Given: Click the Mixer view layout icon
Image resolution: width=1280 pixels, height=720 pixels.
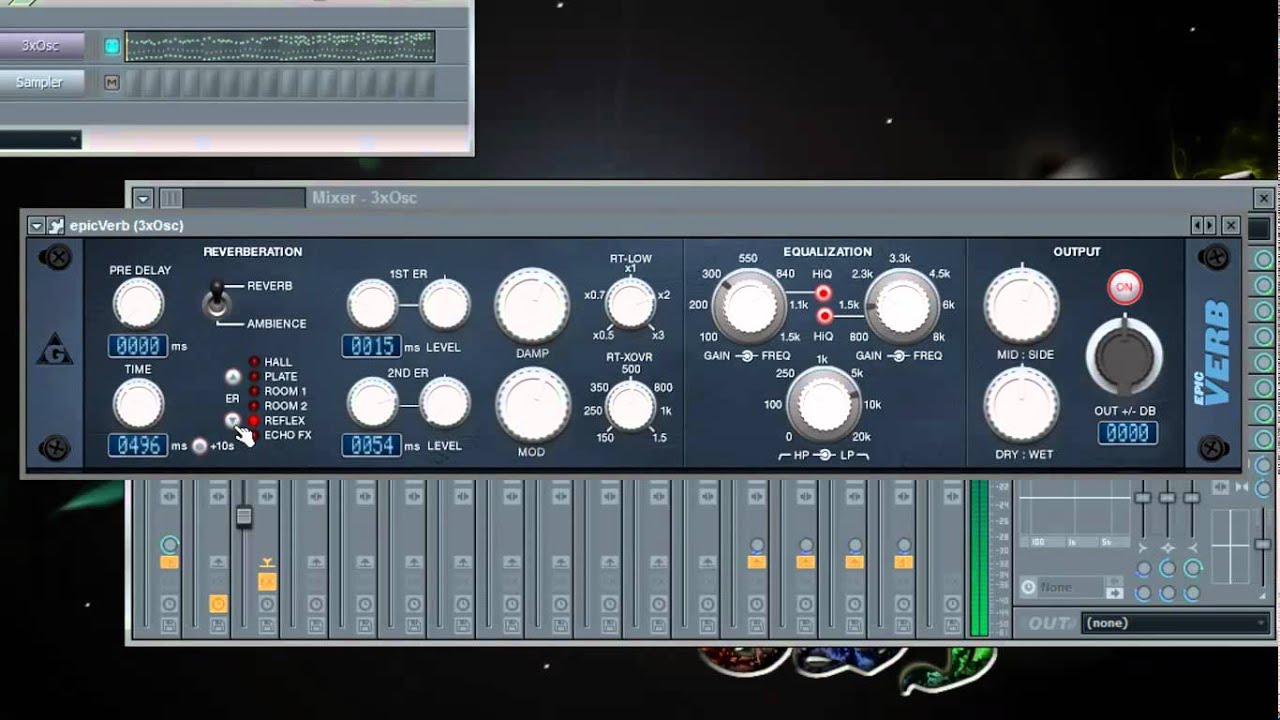Looking at the screenshot, I should (x=171, y=198).
